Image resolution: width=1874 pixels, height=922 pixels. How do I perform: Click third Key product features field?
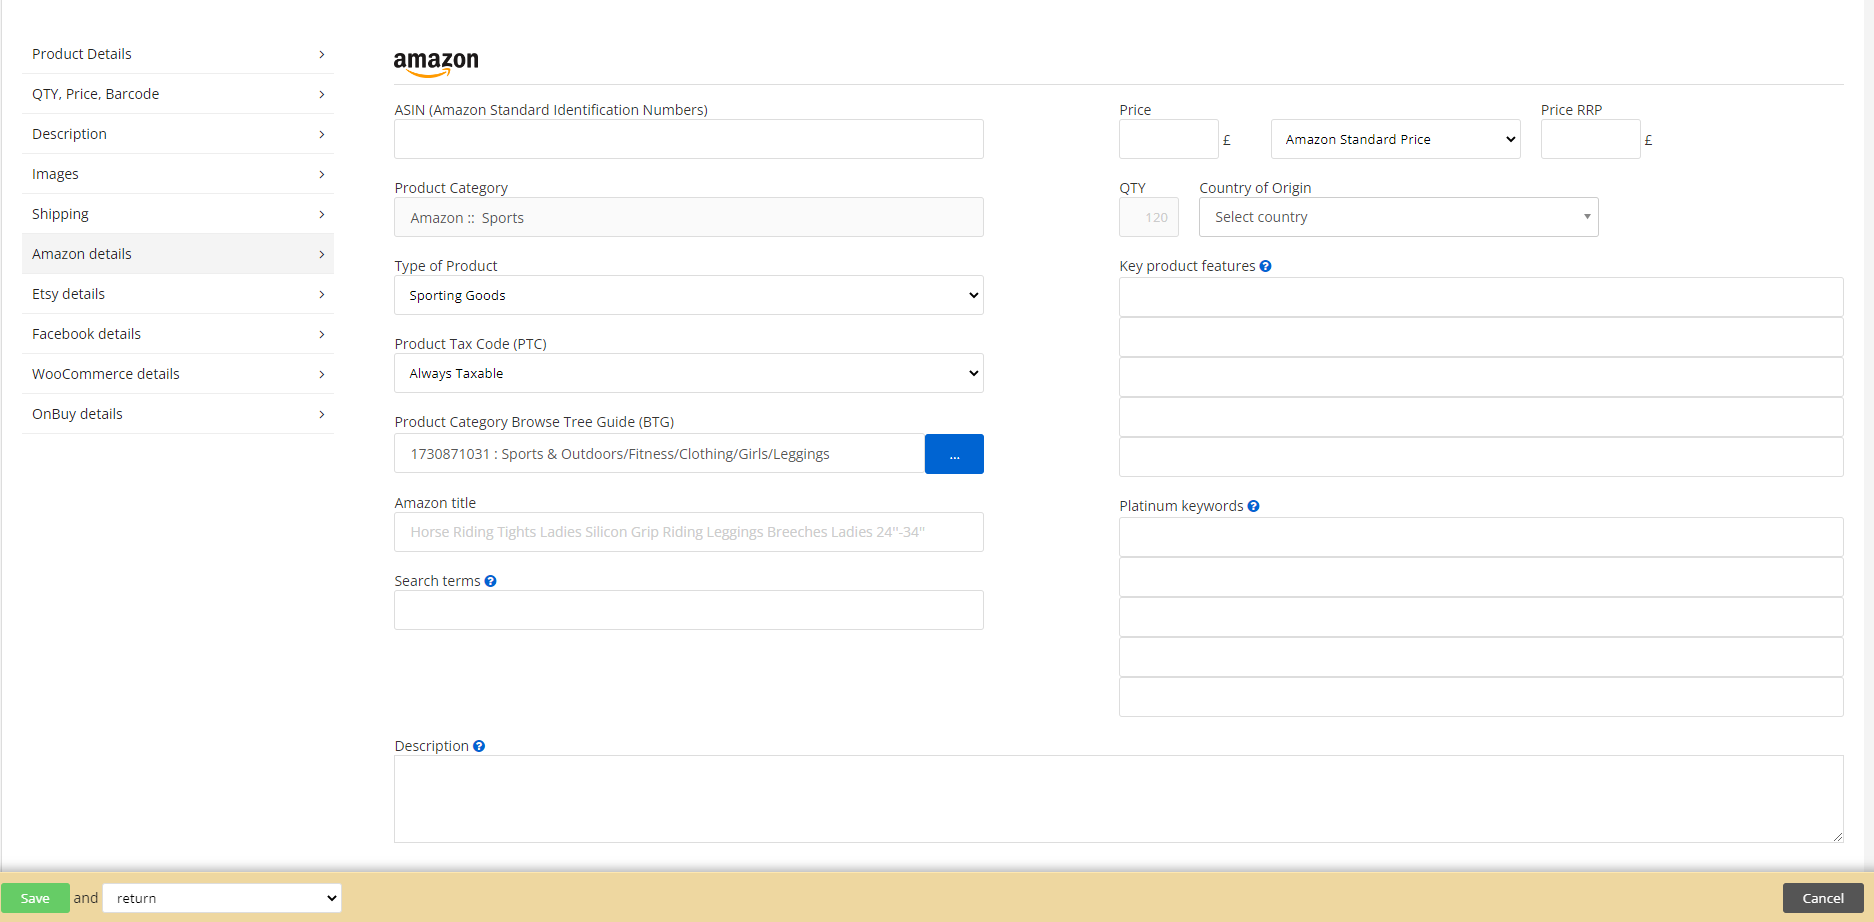[x=1481, y=377]
